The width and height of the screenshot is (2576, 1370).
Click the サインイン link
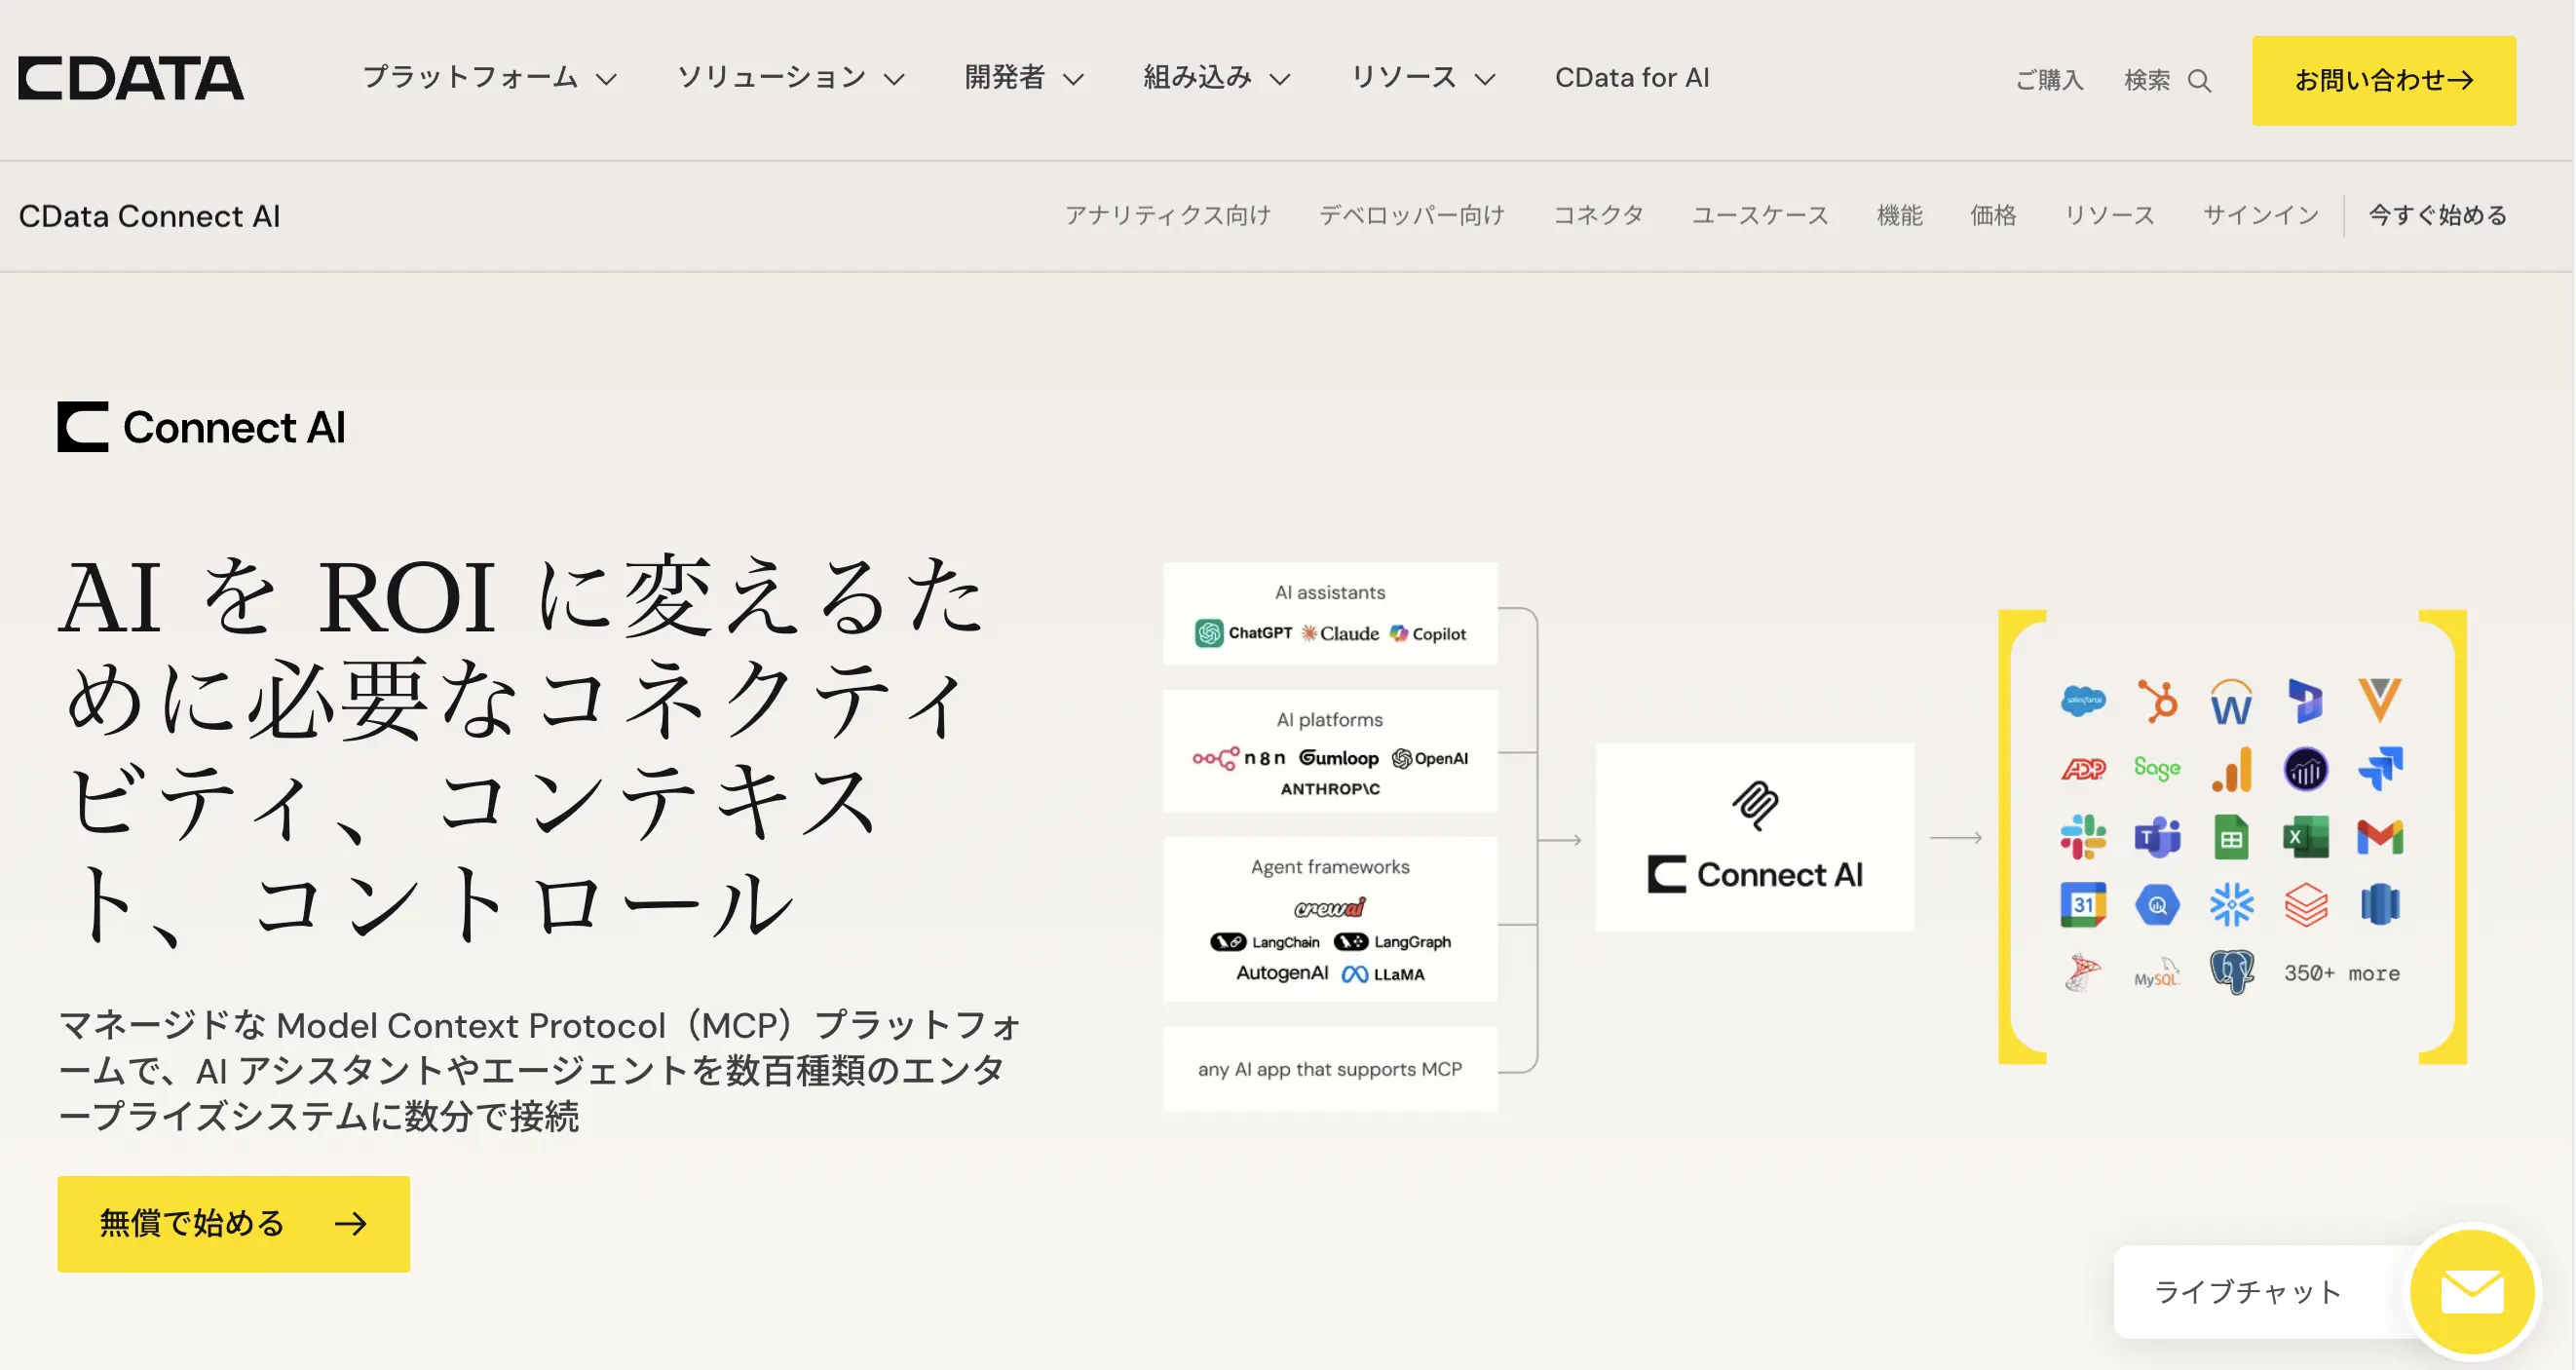click(x=2260, y=215)
